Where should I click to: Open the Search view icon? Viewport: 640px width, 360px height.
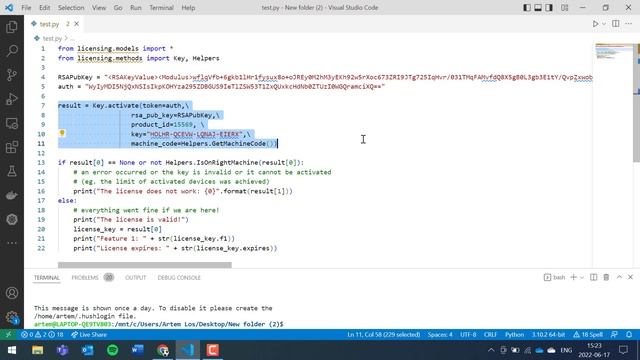point(12,51)
